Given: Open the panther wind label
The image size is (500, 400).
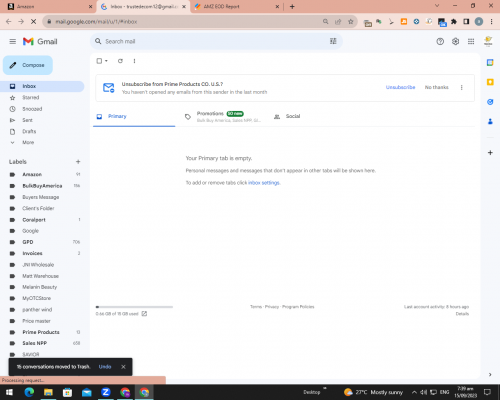Looking at the screenshot, I should [x=37, y=310].
